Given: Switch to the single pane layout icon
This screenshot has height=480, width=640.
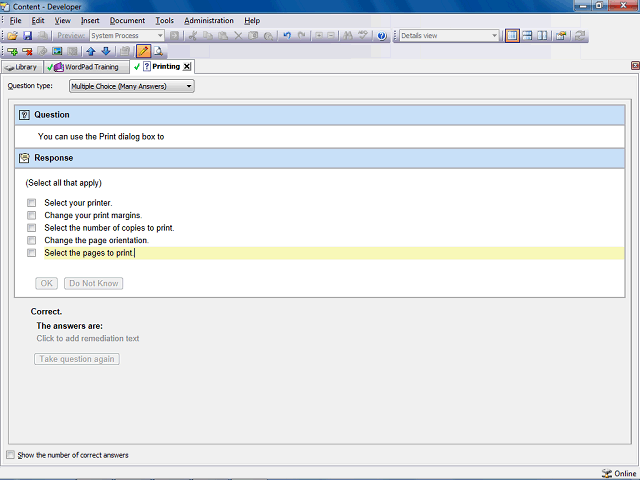Looking at the screenshot, I should click(512, 36).
